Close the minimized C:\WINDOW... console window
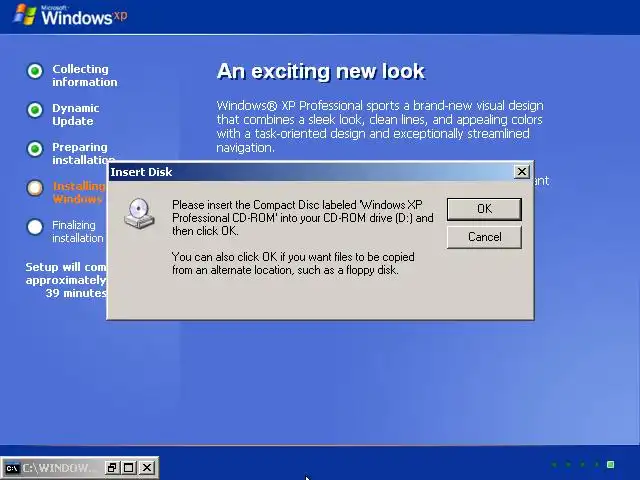The image size is (640, 480). (x=147, y=468)
